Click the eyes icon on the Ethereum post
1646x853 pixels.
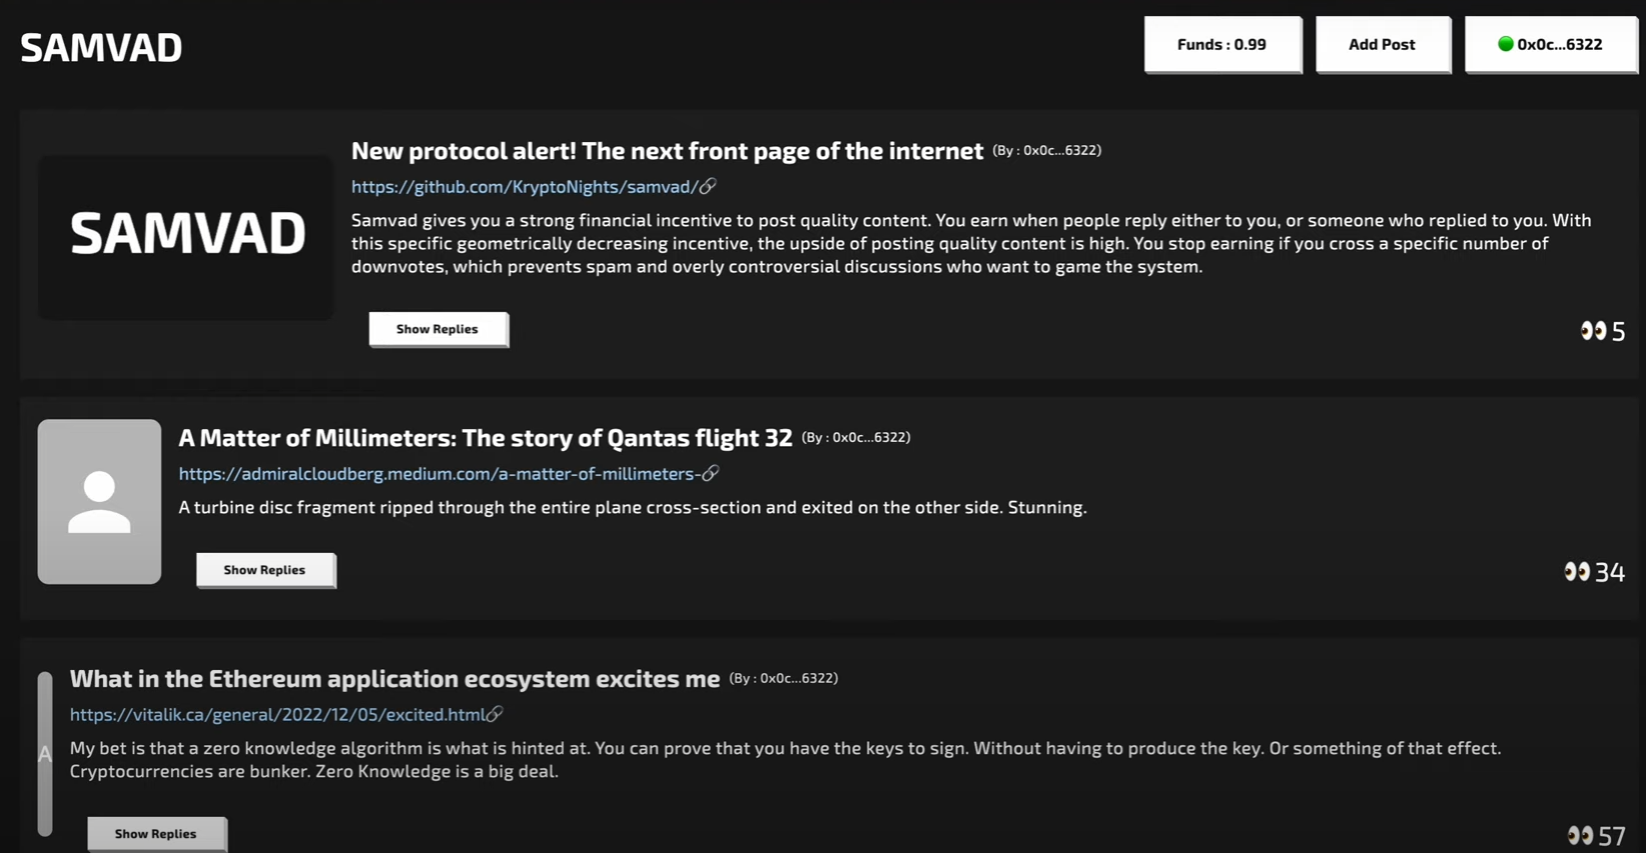tap(1580, 835)
